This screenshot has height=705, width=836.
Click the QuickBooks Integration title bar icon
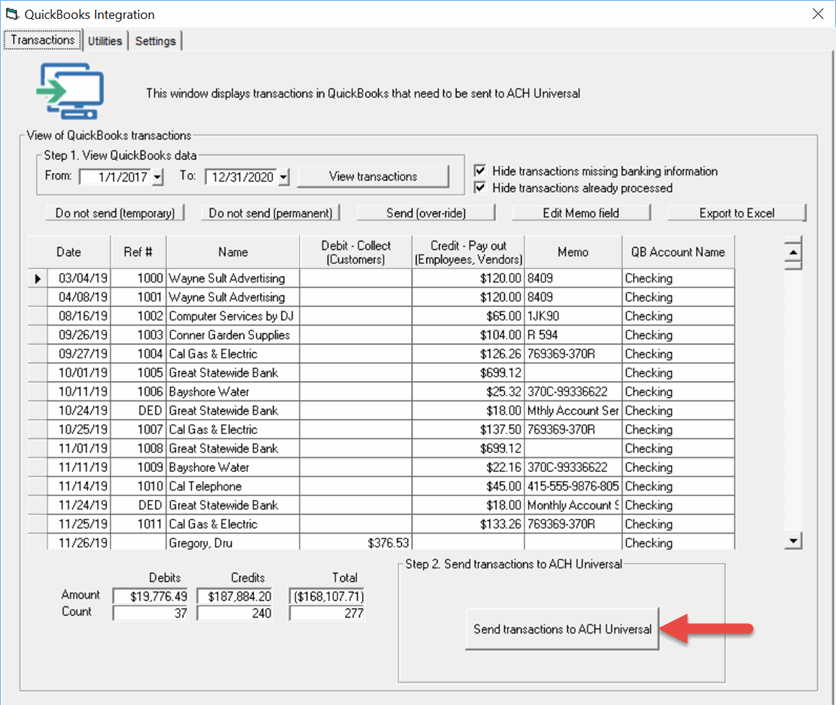[x=10, y=14]
